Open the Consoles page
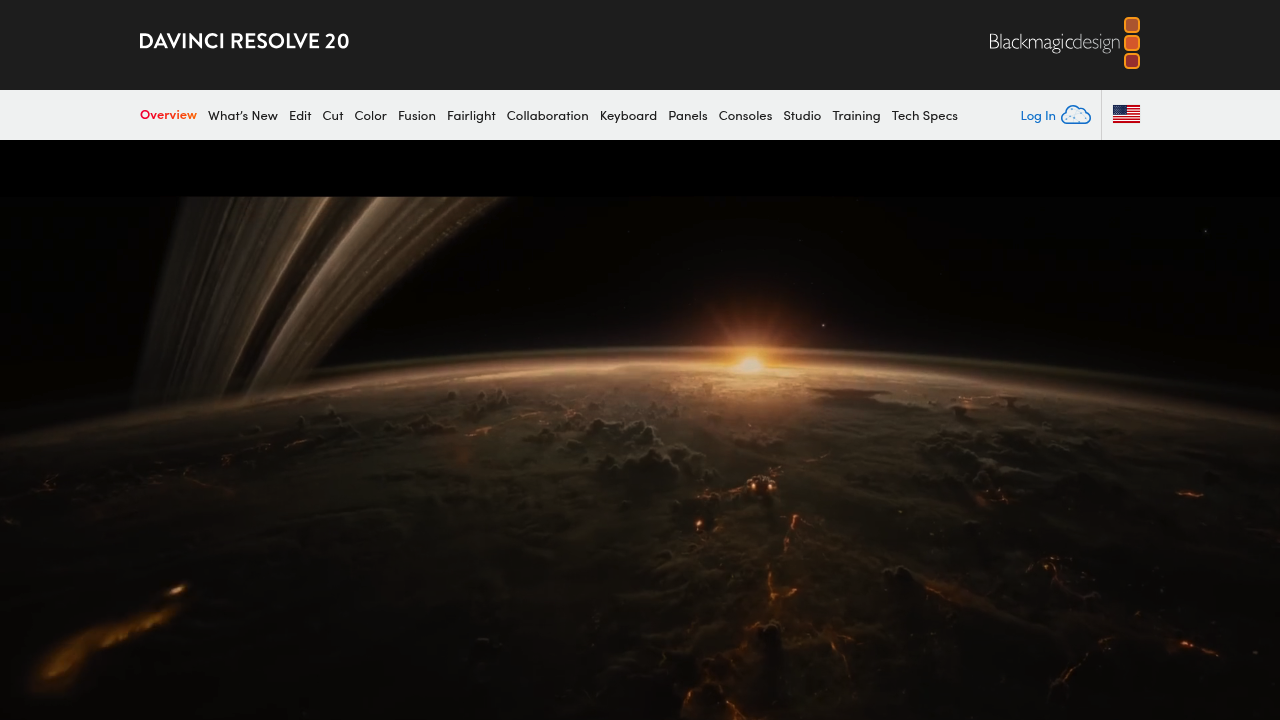The image size is (1280, 720). click(x=745, y=115)
